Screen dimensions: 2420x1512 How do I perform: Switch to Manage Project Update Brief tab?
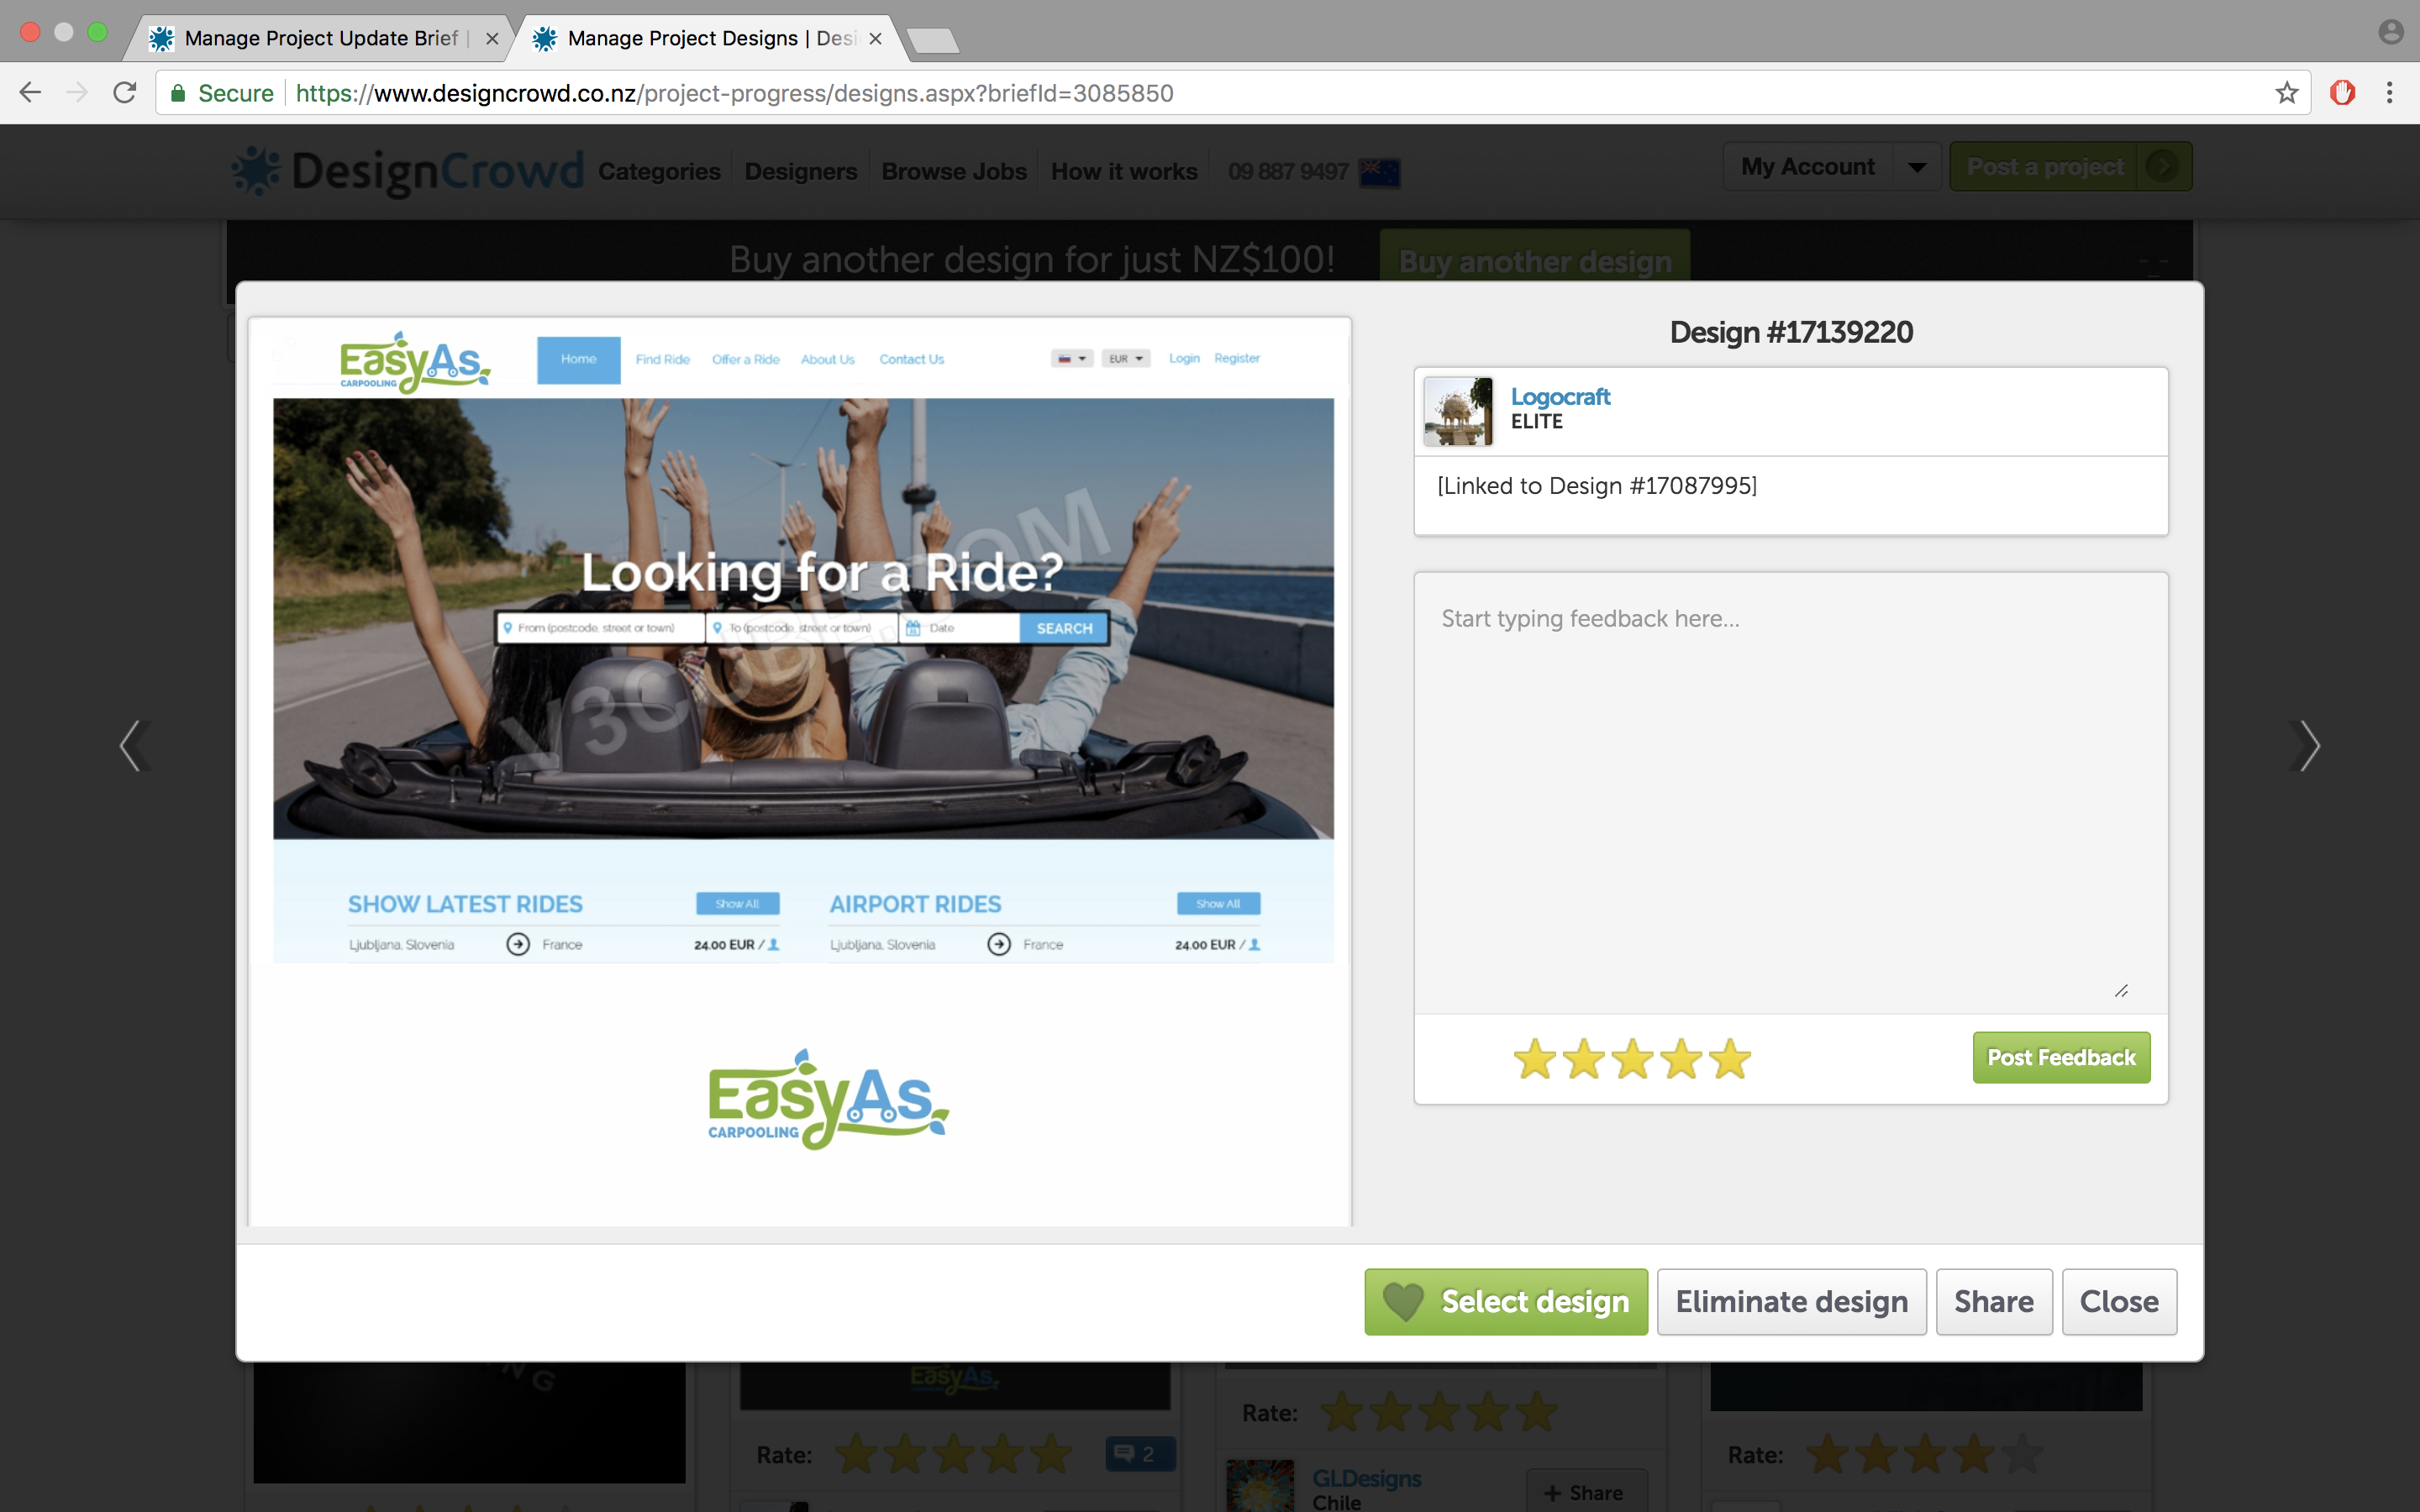click(320, 38)
